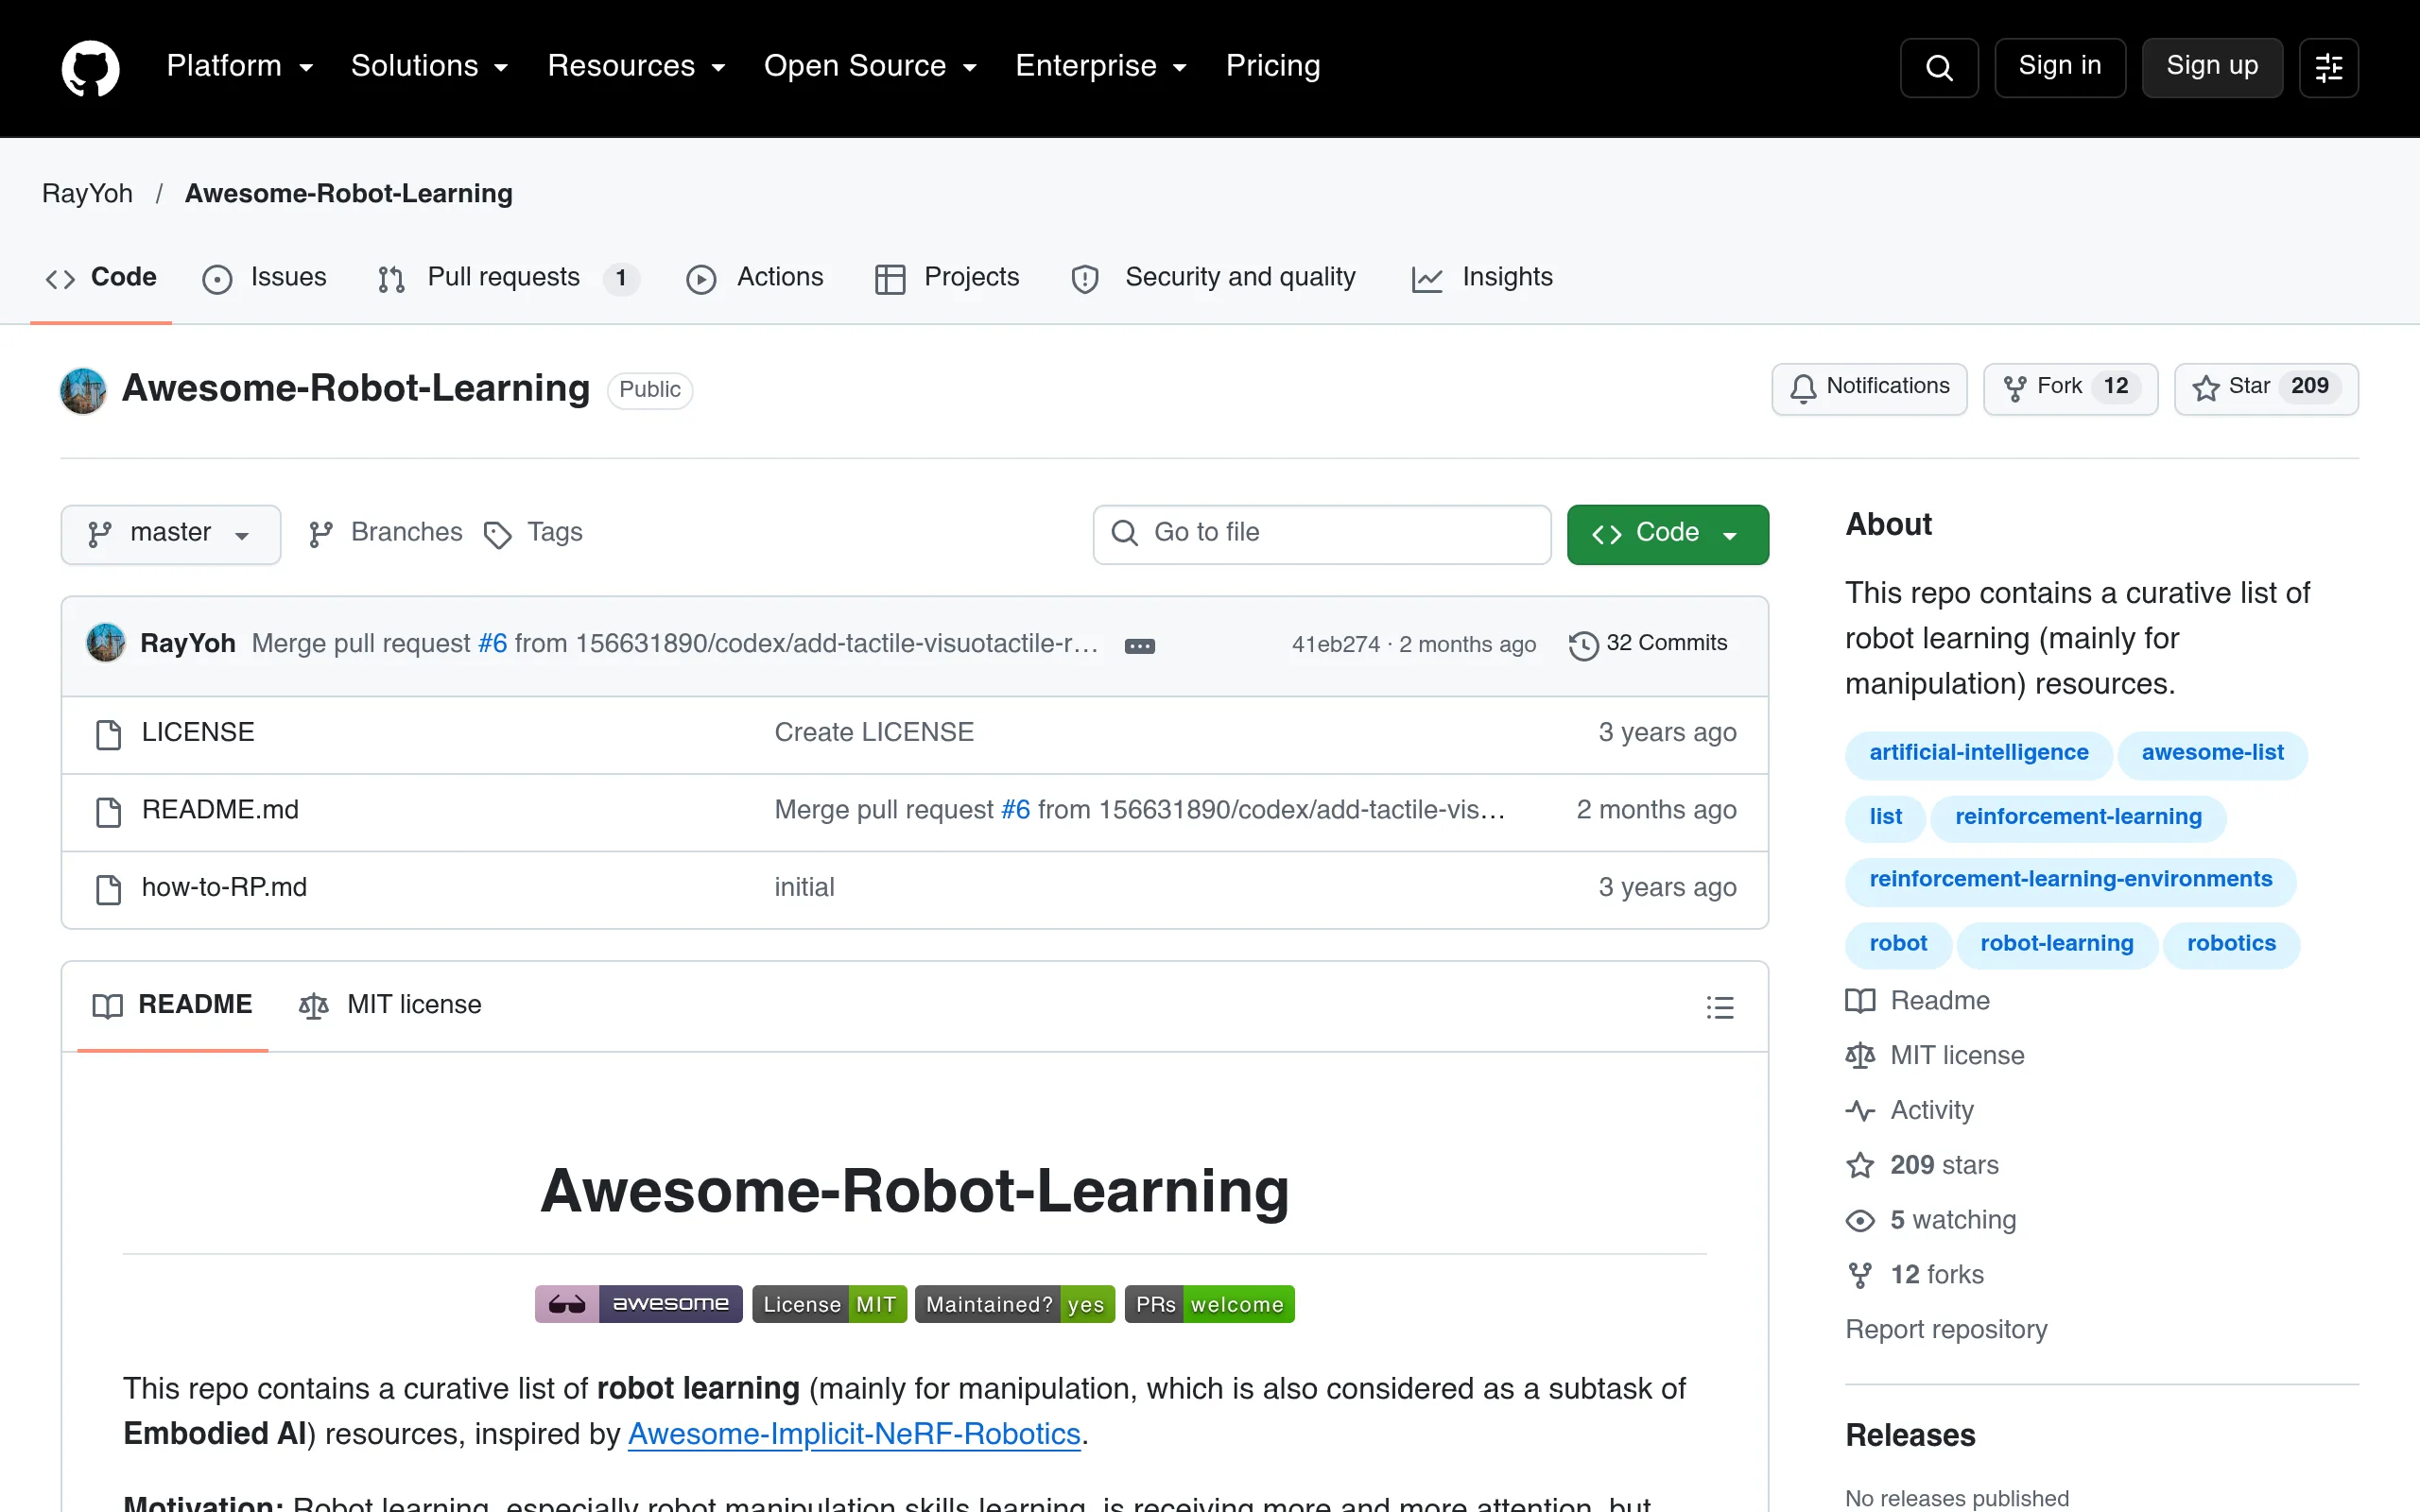This screenshot has width=2420, height=1512.
Task: Open the Notifications bell button
Action: coord(1868,388)
